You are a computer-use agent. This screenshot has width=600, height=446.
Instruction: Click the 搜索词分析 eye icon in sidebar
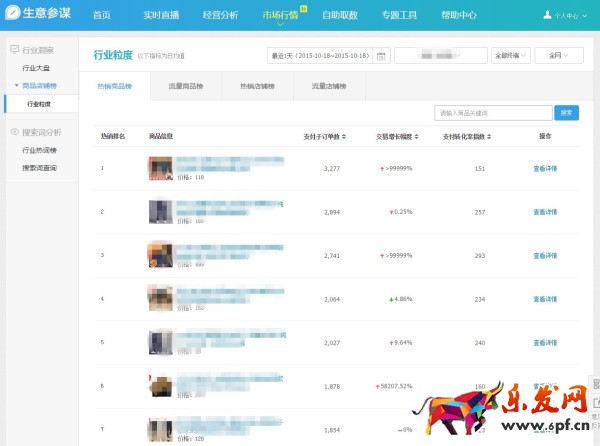(x=13, y=132)
